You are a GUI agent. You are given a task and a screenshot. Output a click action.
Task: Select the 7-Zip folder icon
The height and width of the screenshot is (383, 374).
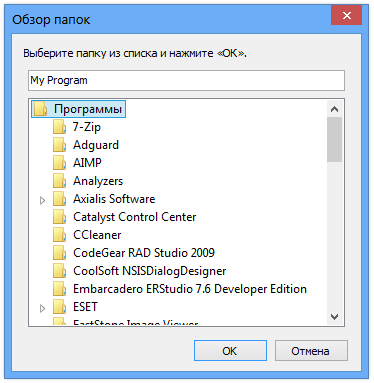[x=59, y=127]
